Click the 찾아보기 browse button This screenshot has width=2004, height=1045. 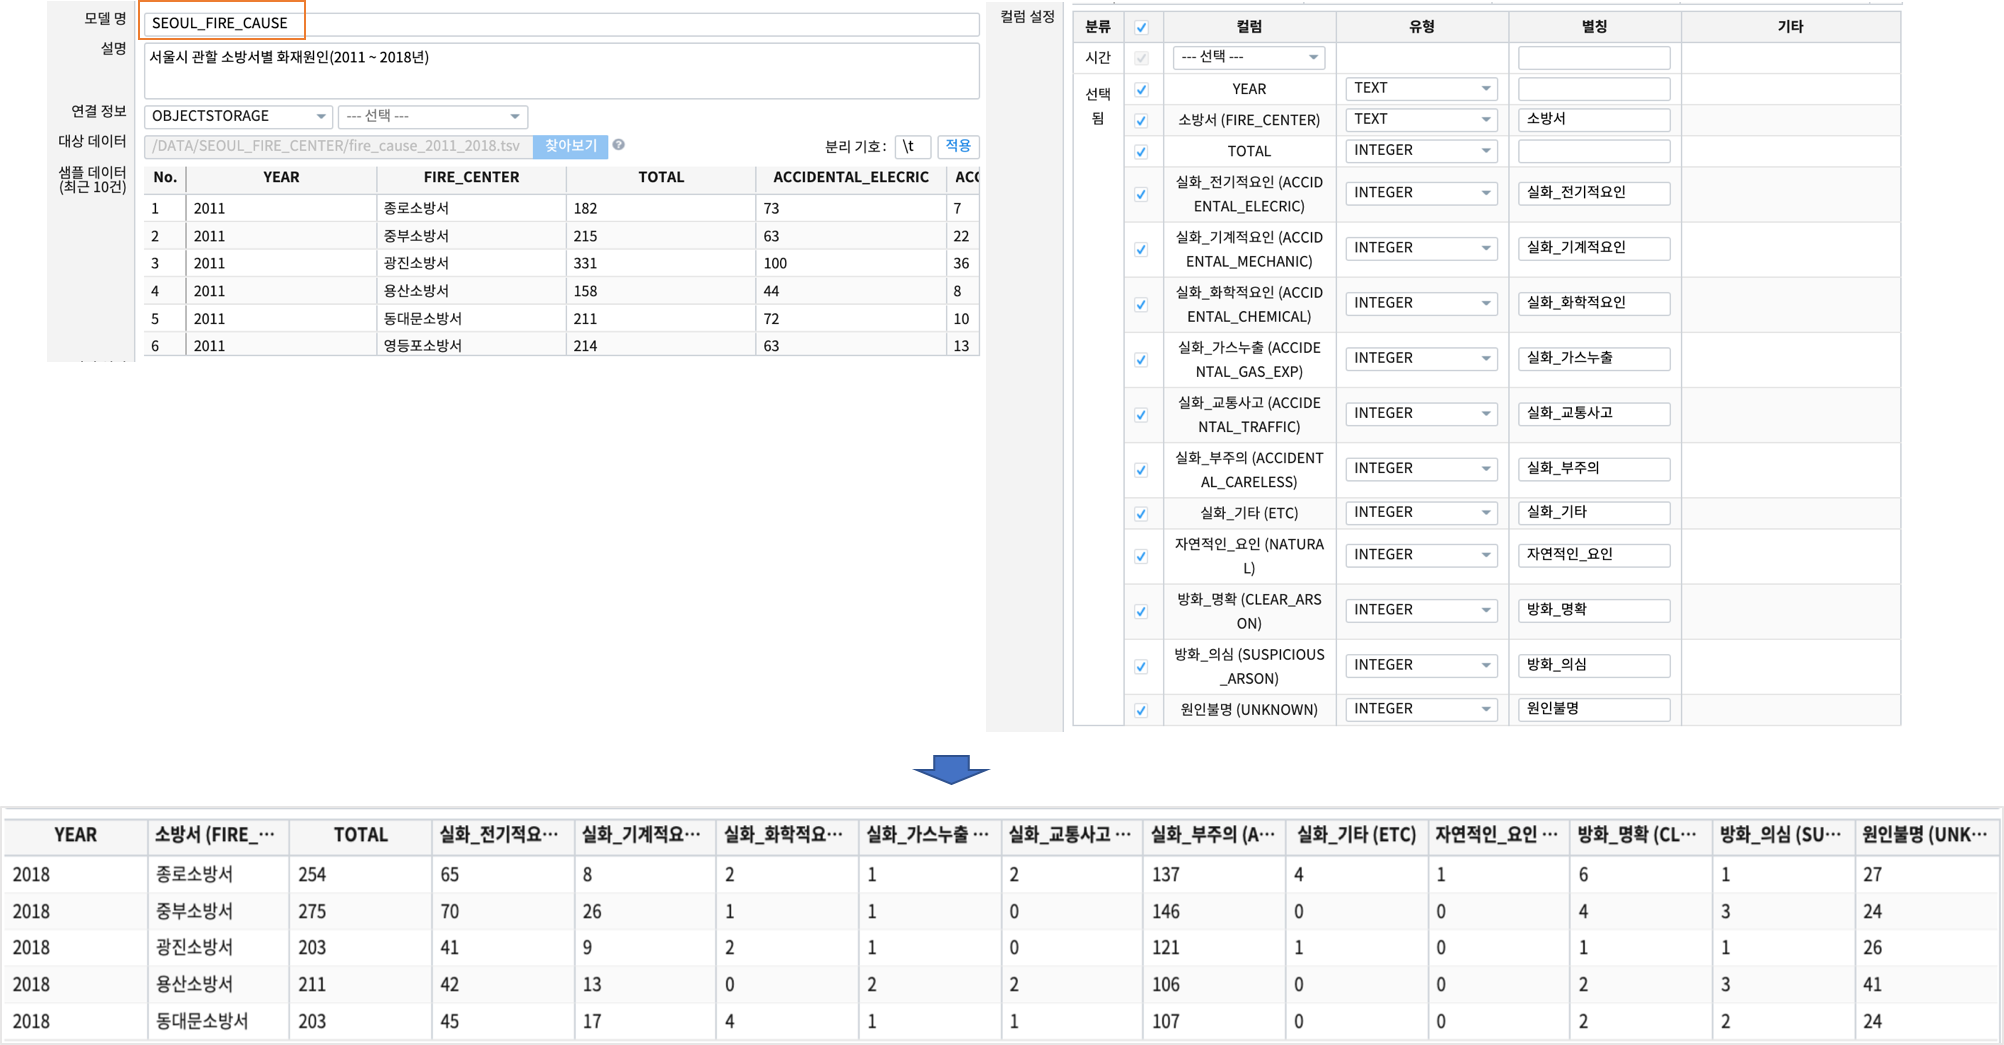(x=570, y=146)
